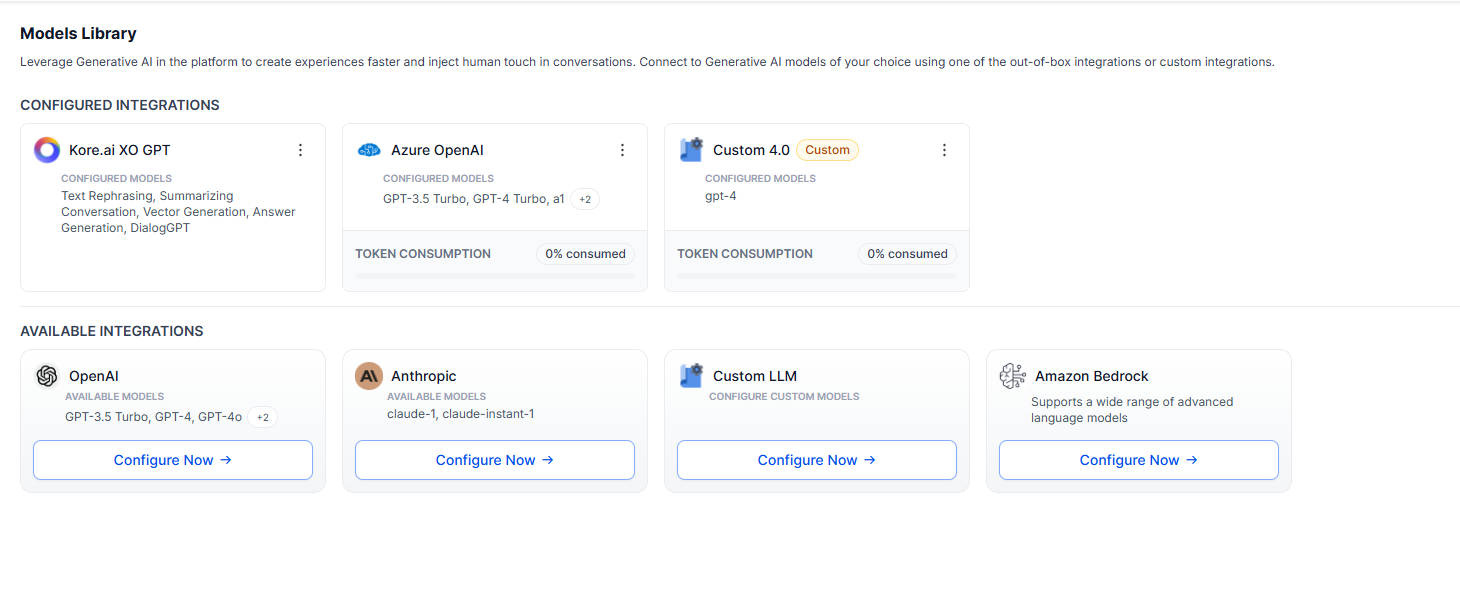Click the Kore.ai XO GPT logo icon
Screen dimensions: 1460x611
pyautogui.click(x=46, y=149)
